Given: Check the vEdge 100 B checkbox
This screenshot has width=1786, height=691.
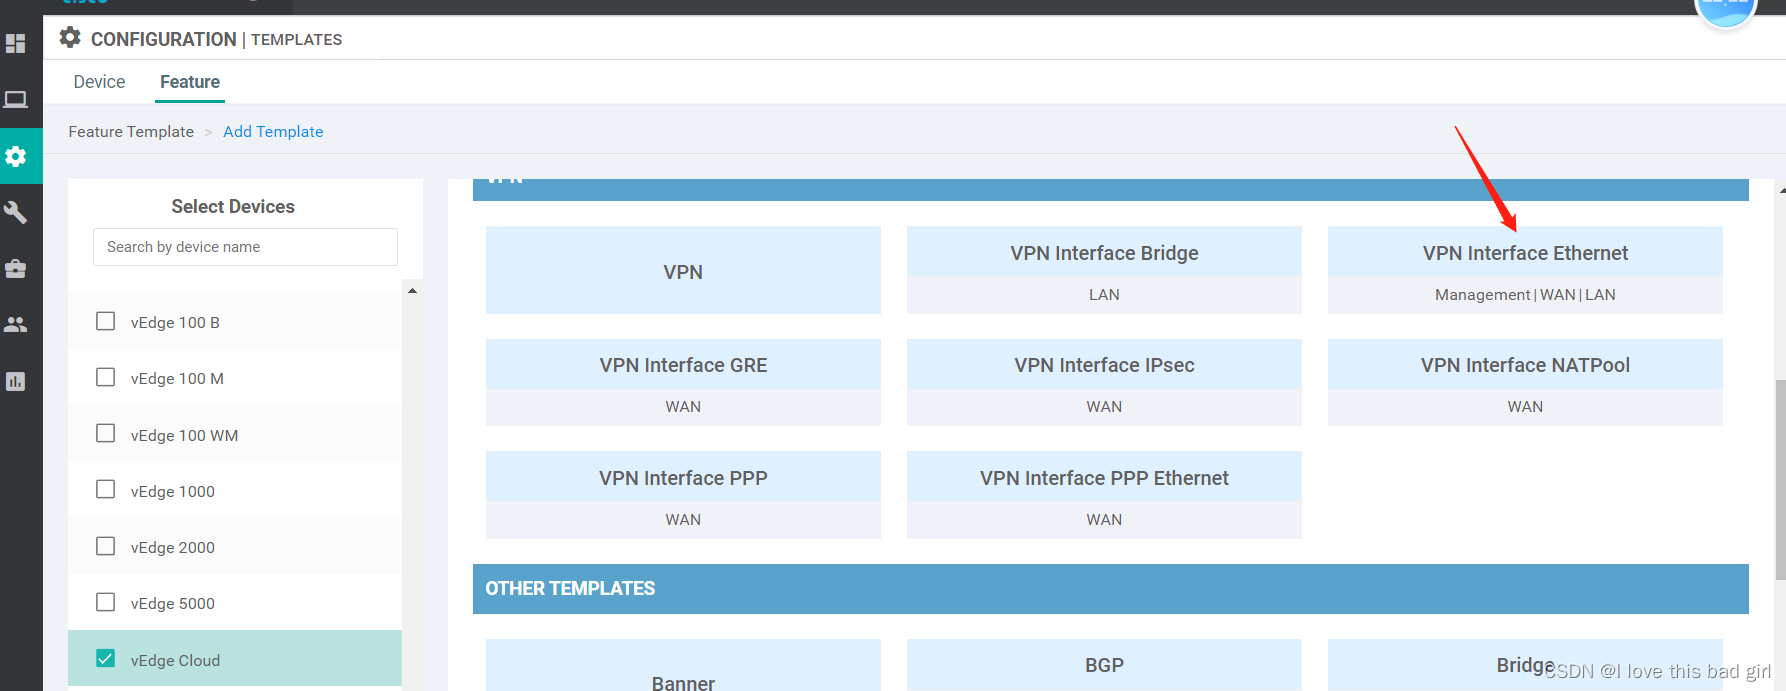Looking at the screenshot, I should pyautogui.click(x=105, y=321).
